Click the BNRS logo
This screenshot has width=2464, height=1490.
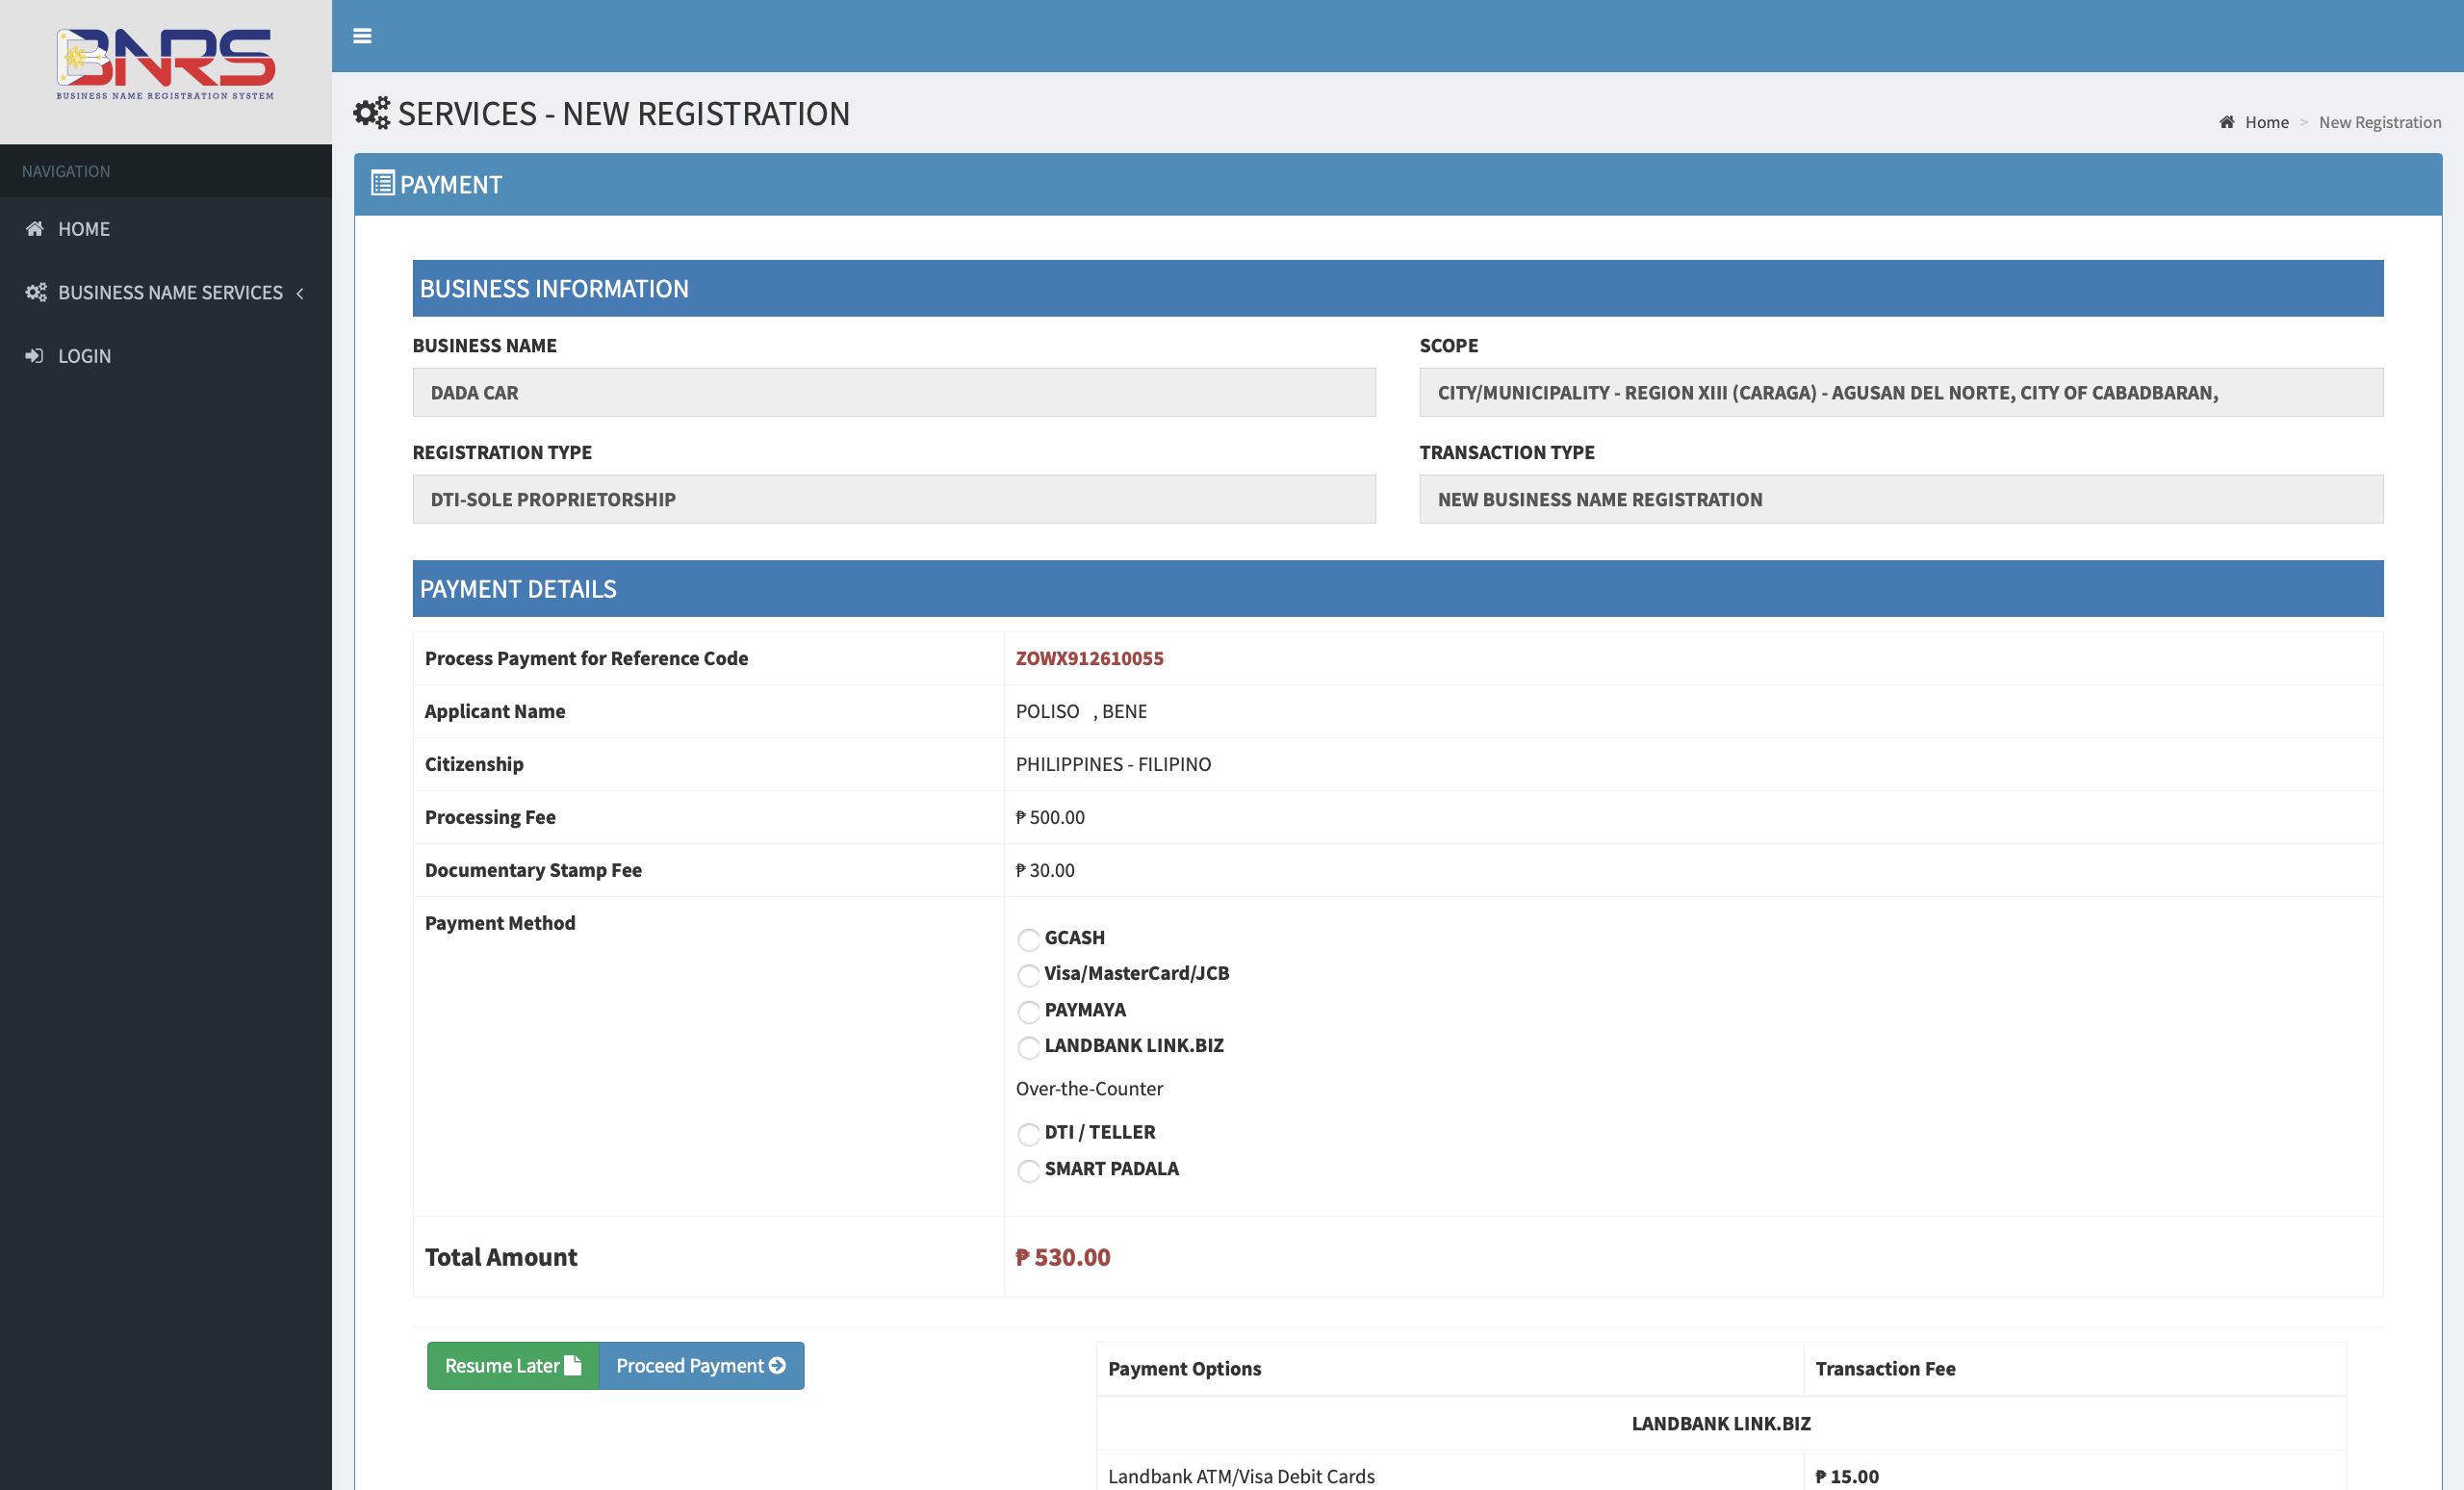(x=166, y=63)
